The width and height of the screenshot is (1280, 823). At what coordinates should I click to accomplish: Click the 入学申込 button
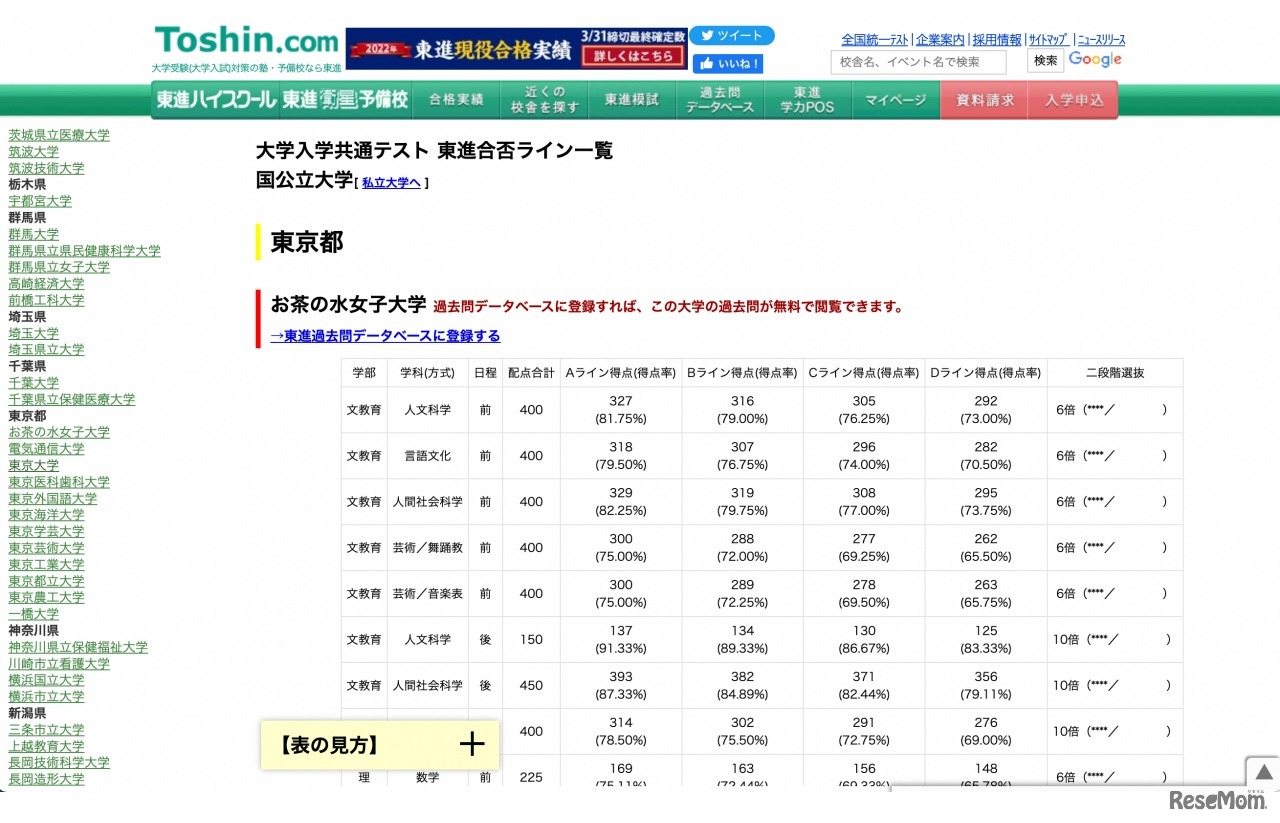click(1073, 100)
